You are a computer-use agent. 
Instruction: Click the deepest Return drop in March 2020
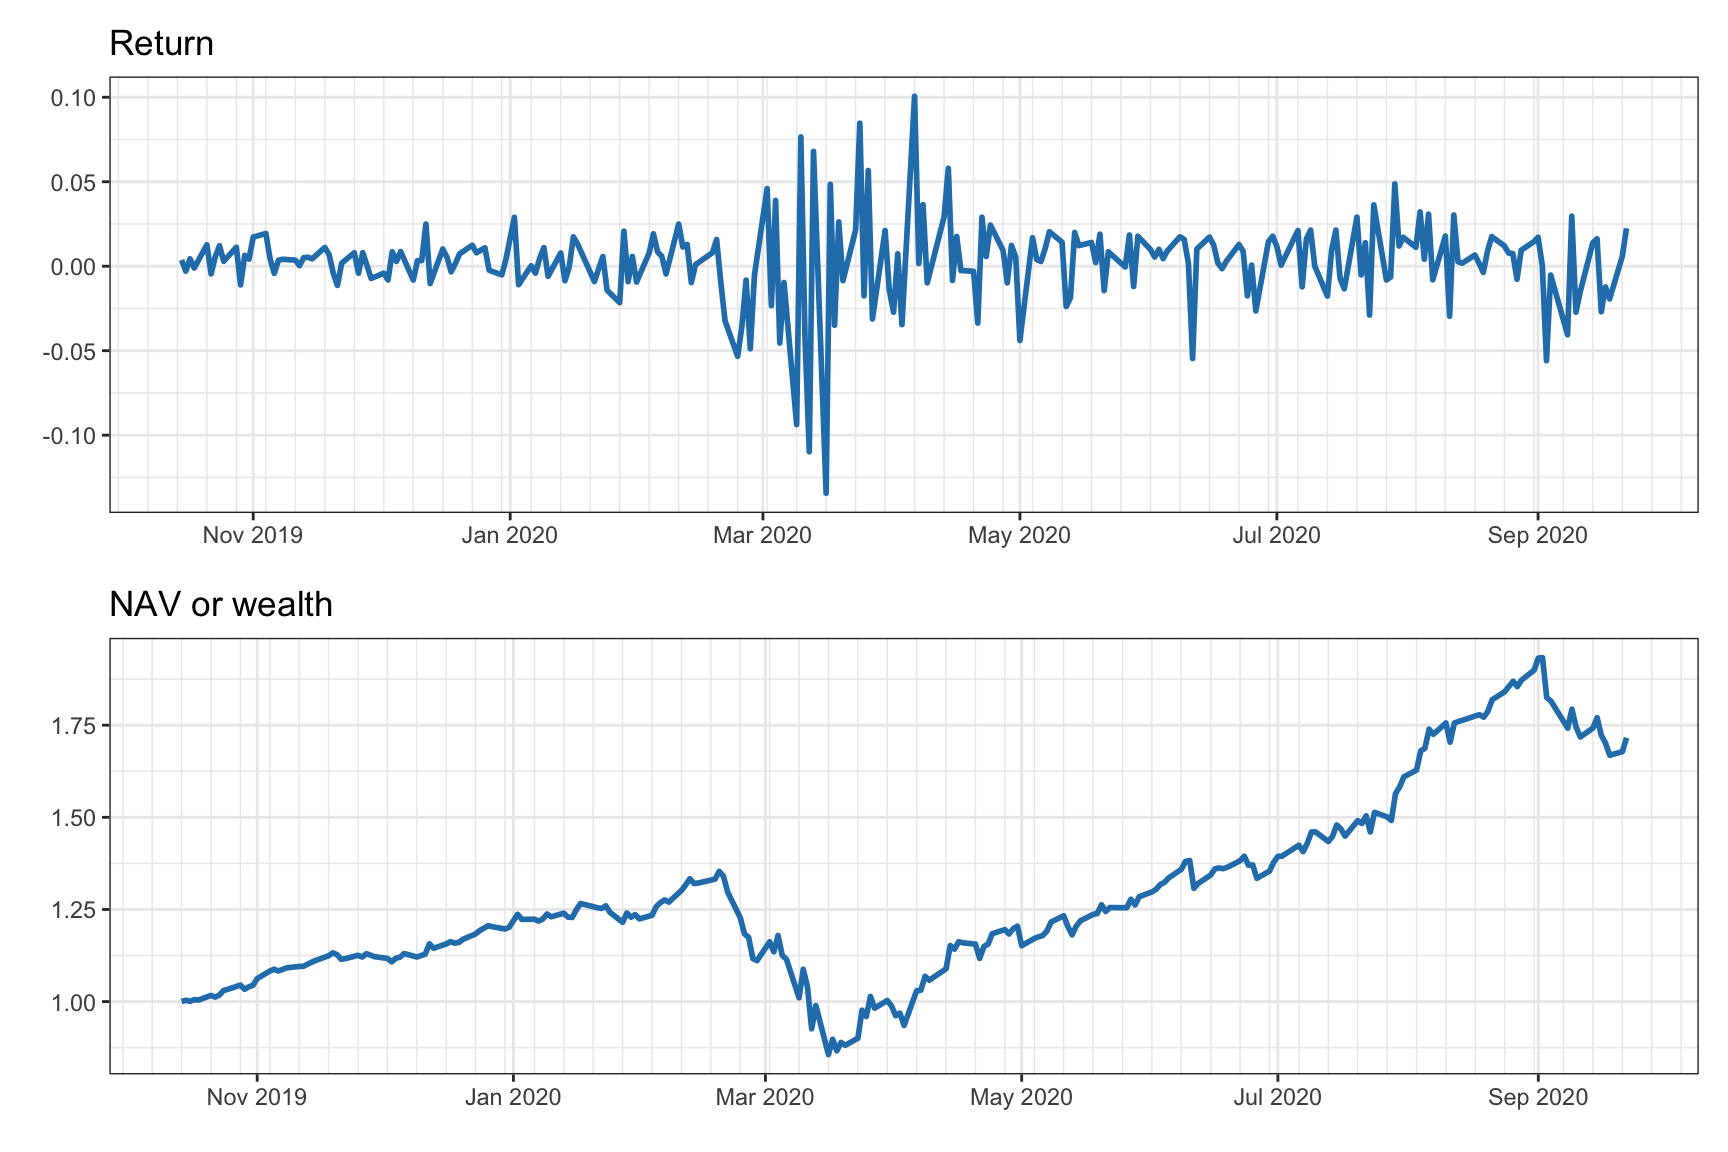(826, 493)
